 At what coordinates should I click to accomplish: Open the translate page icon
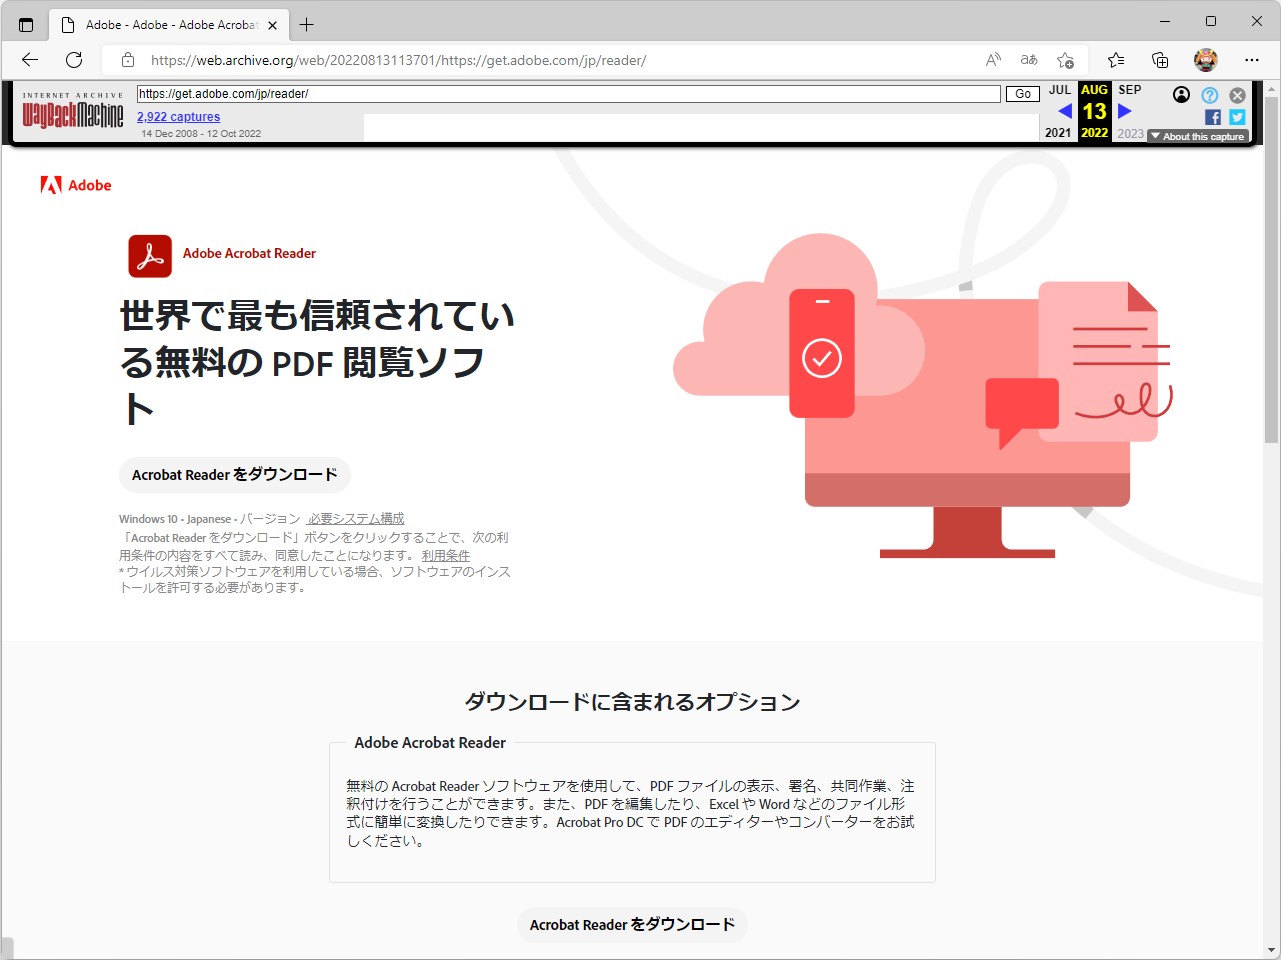pos(1028,60)
